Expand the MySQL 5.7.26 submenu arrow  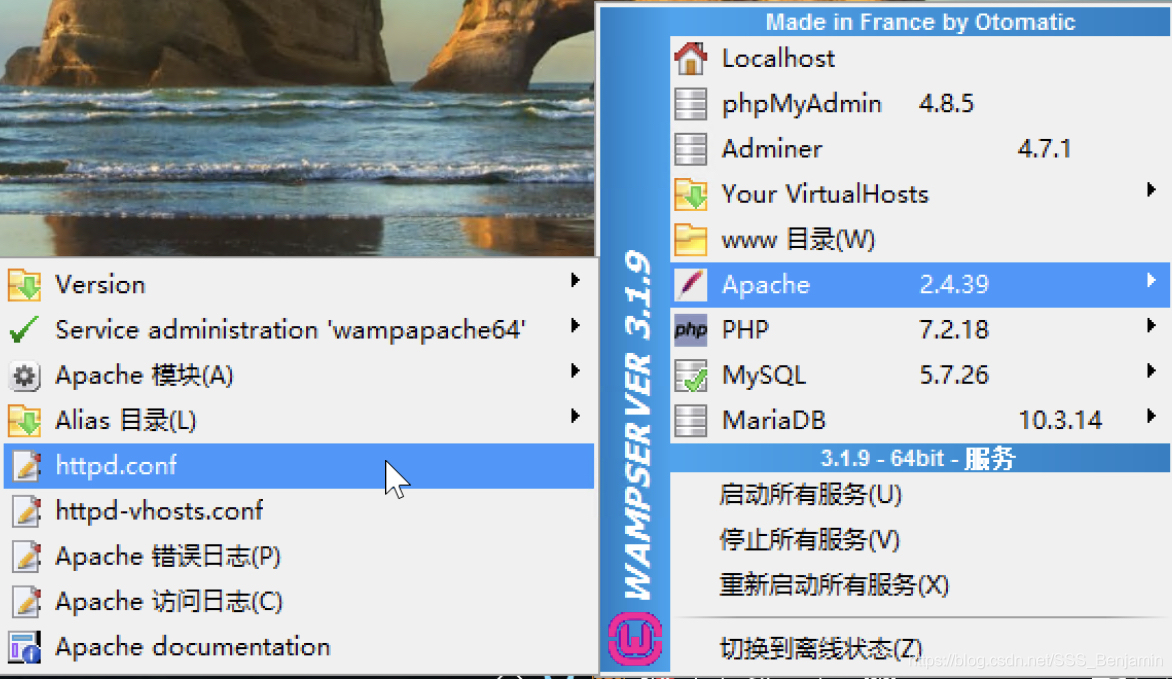click(x=1152, y=371)
